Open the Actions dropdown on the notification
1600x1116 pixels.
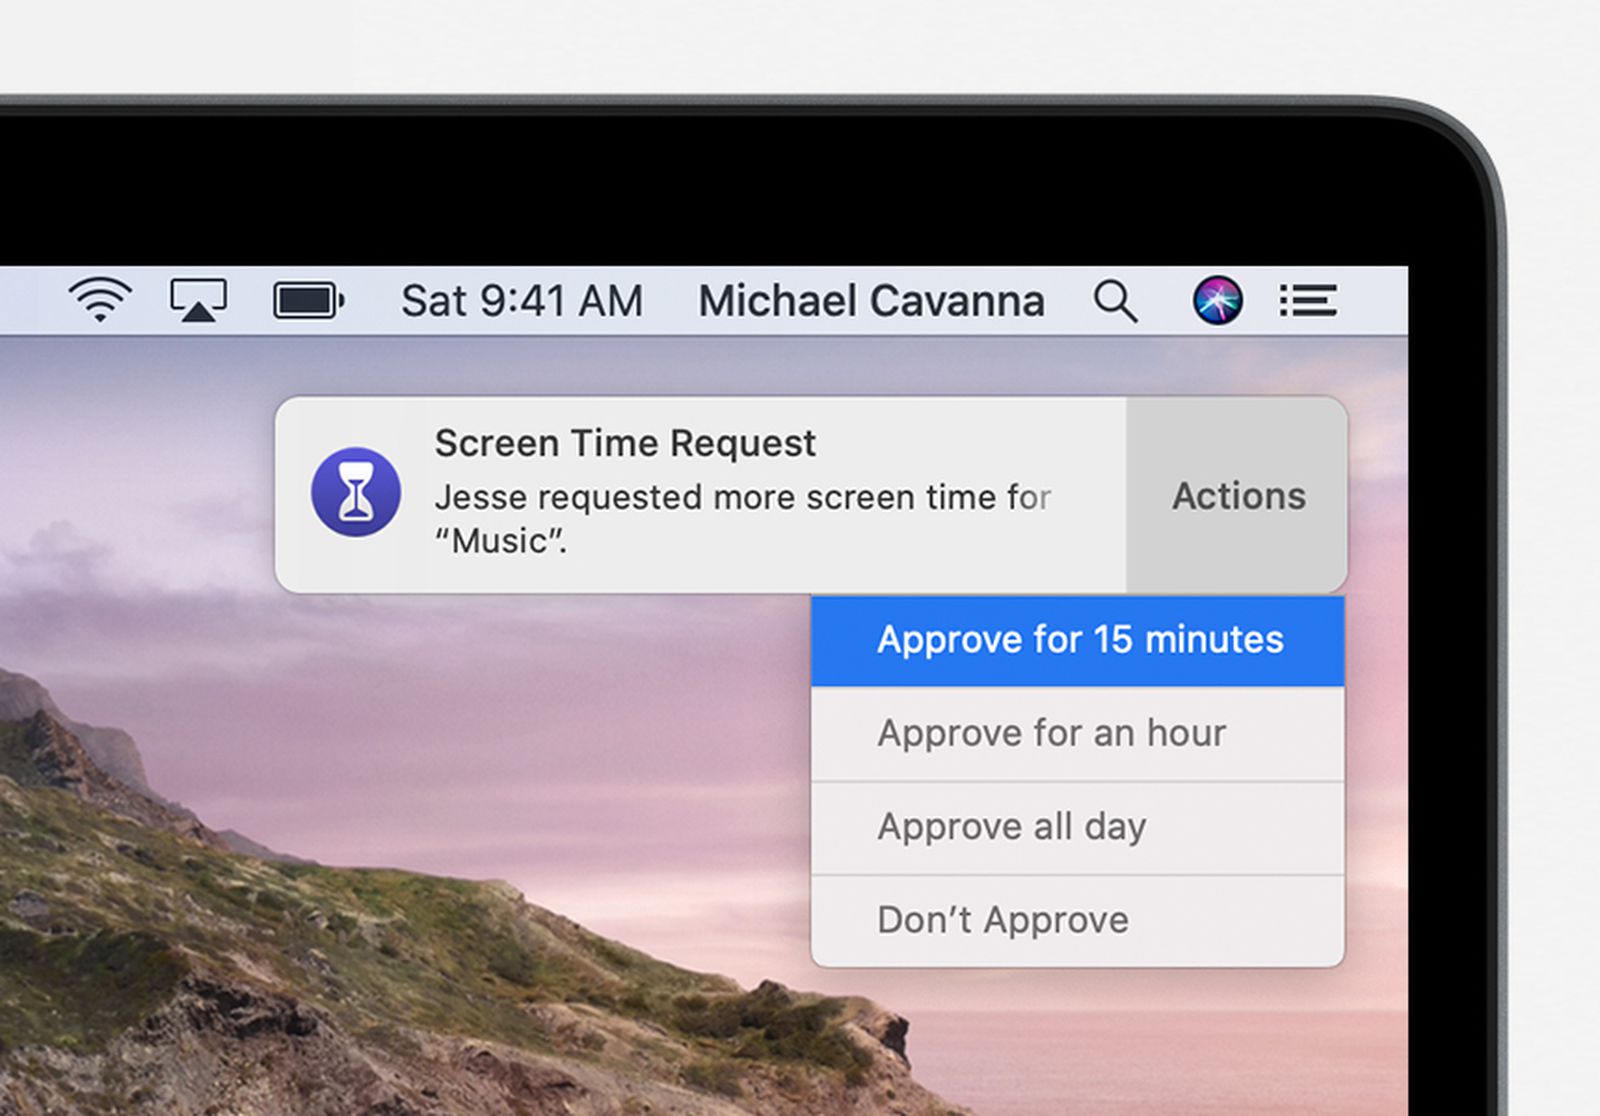point(1237,496)
